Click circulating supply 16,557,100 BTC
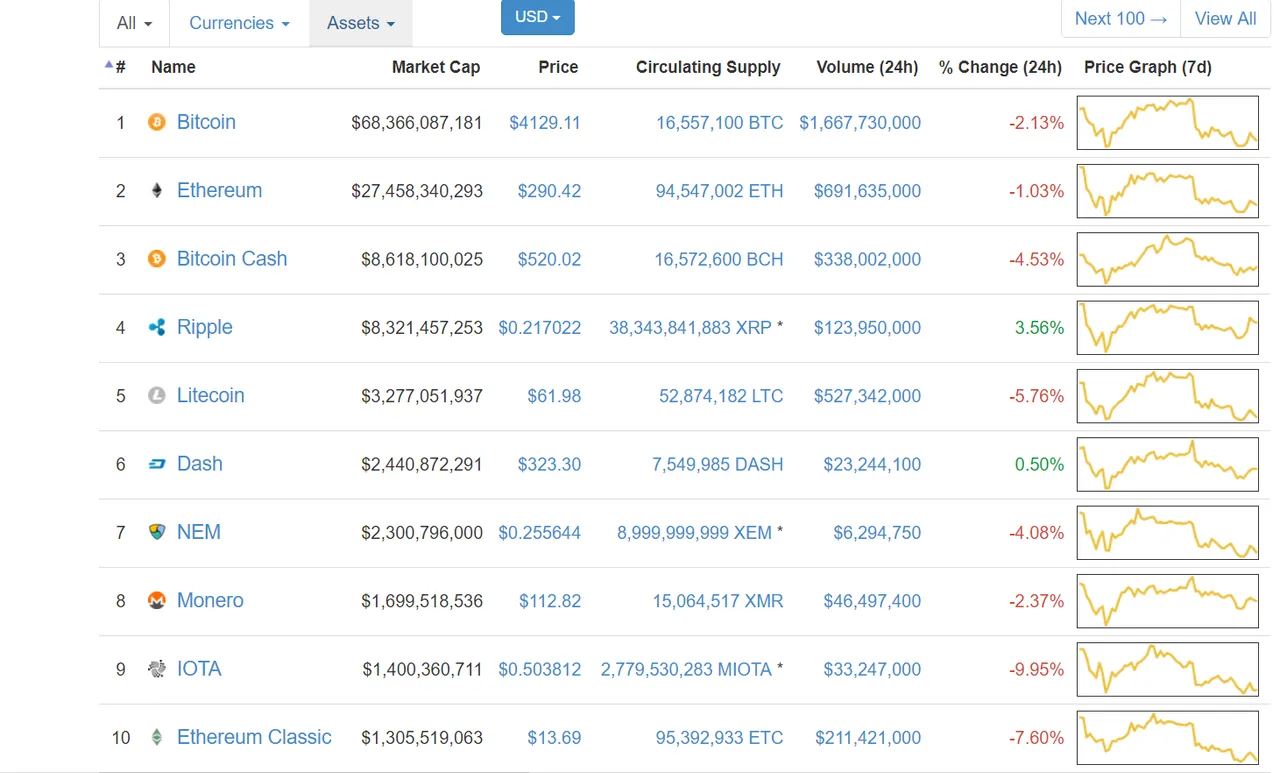 pos(720,123)
